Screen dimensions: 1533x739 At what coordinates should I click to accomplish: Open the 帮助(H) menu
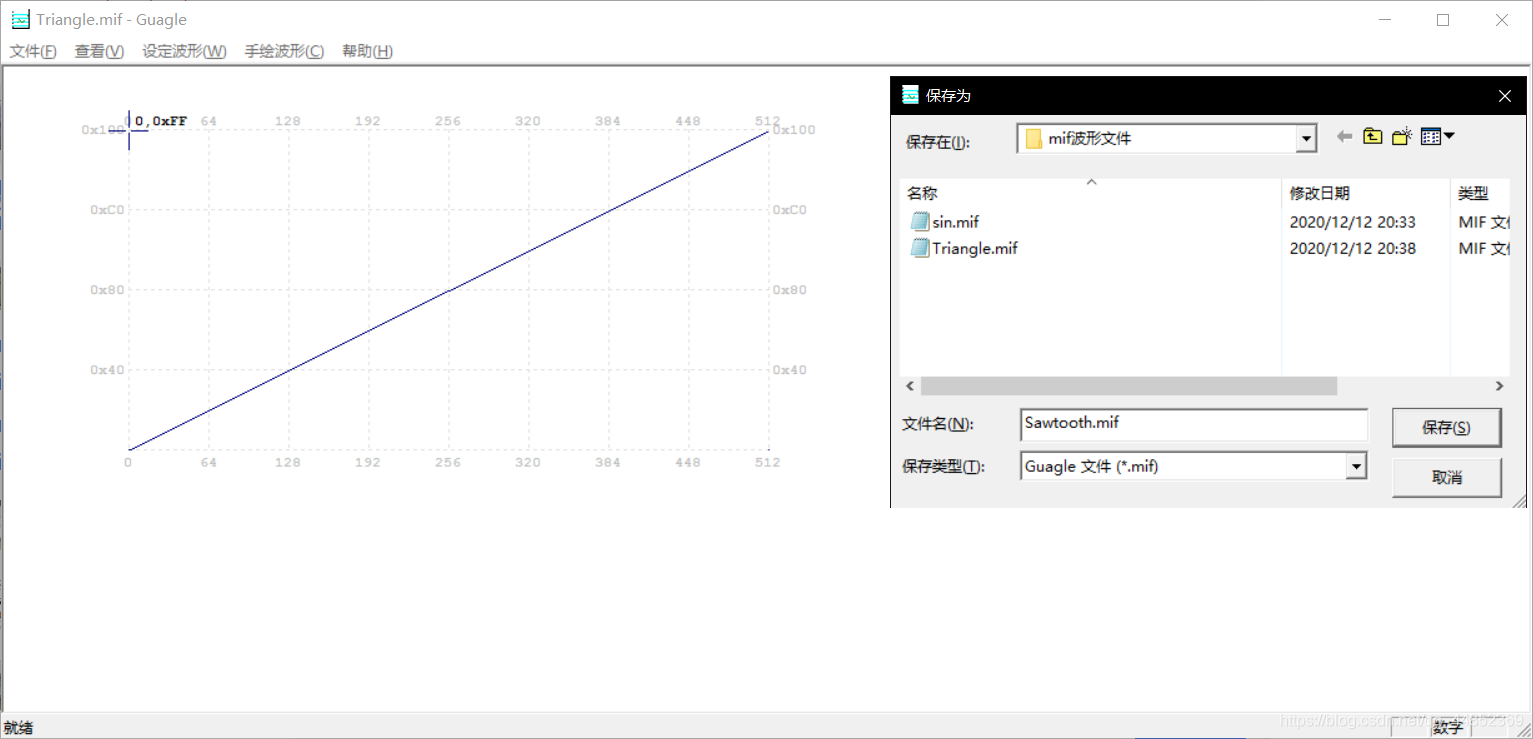367,51
